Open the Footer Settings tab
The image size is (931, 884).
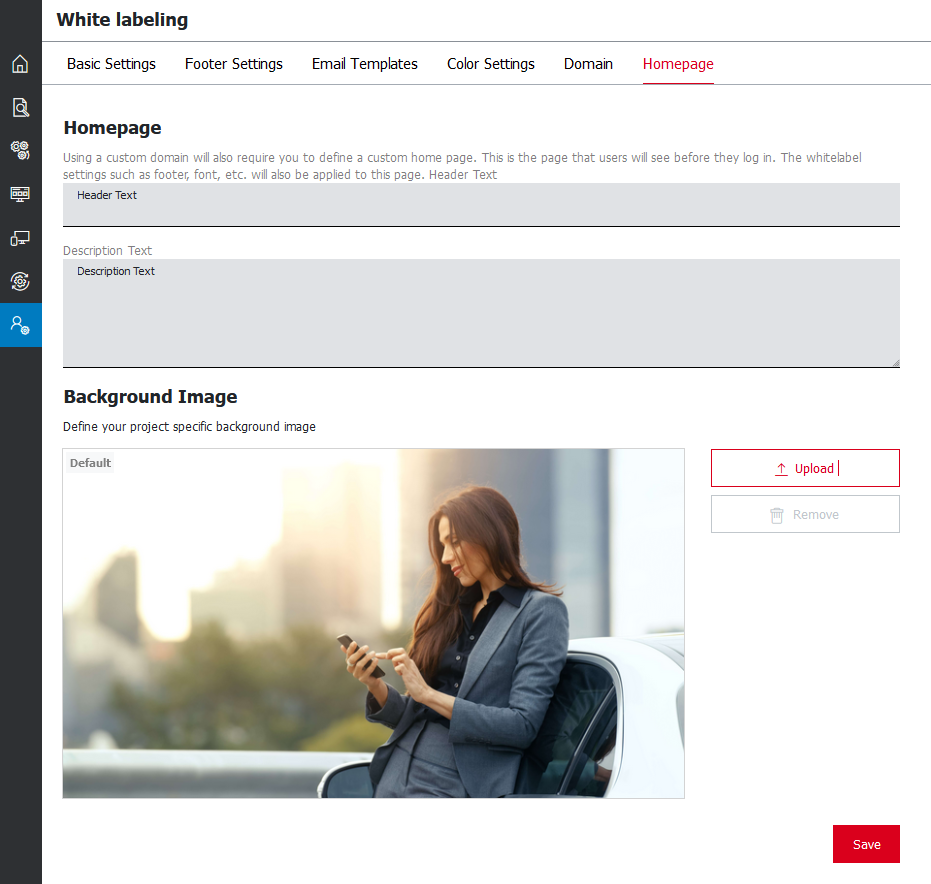234,64
